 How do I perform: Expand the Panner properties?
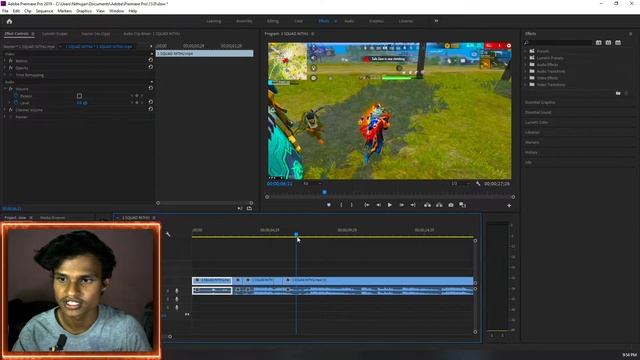point(5,117)
